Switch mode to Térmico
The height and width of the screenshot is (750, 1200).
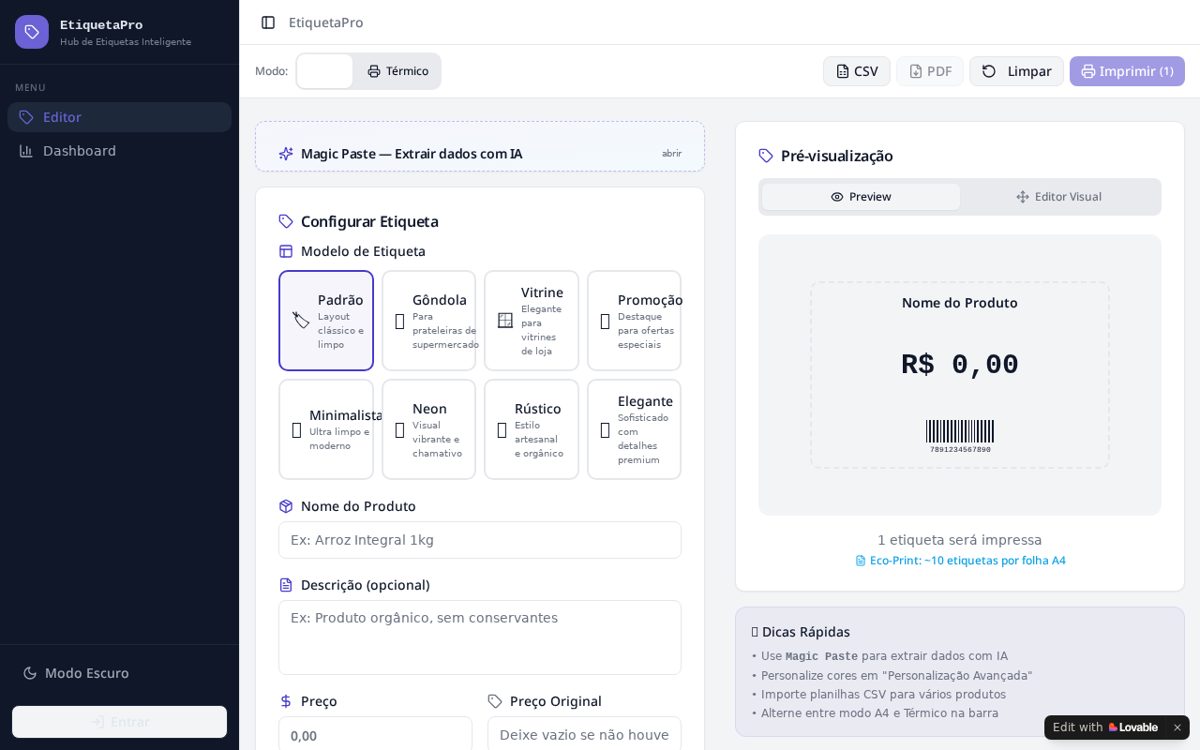point(398,71)
